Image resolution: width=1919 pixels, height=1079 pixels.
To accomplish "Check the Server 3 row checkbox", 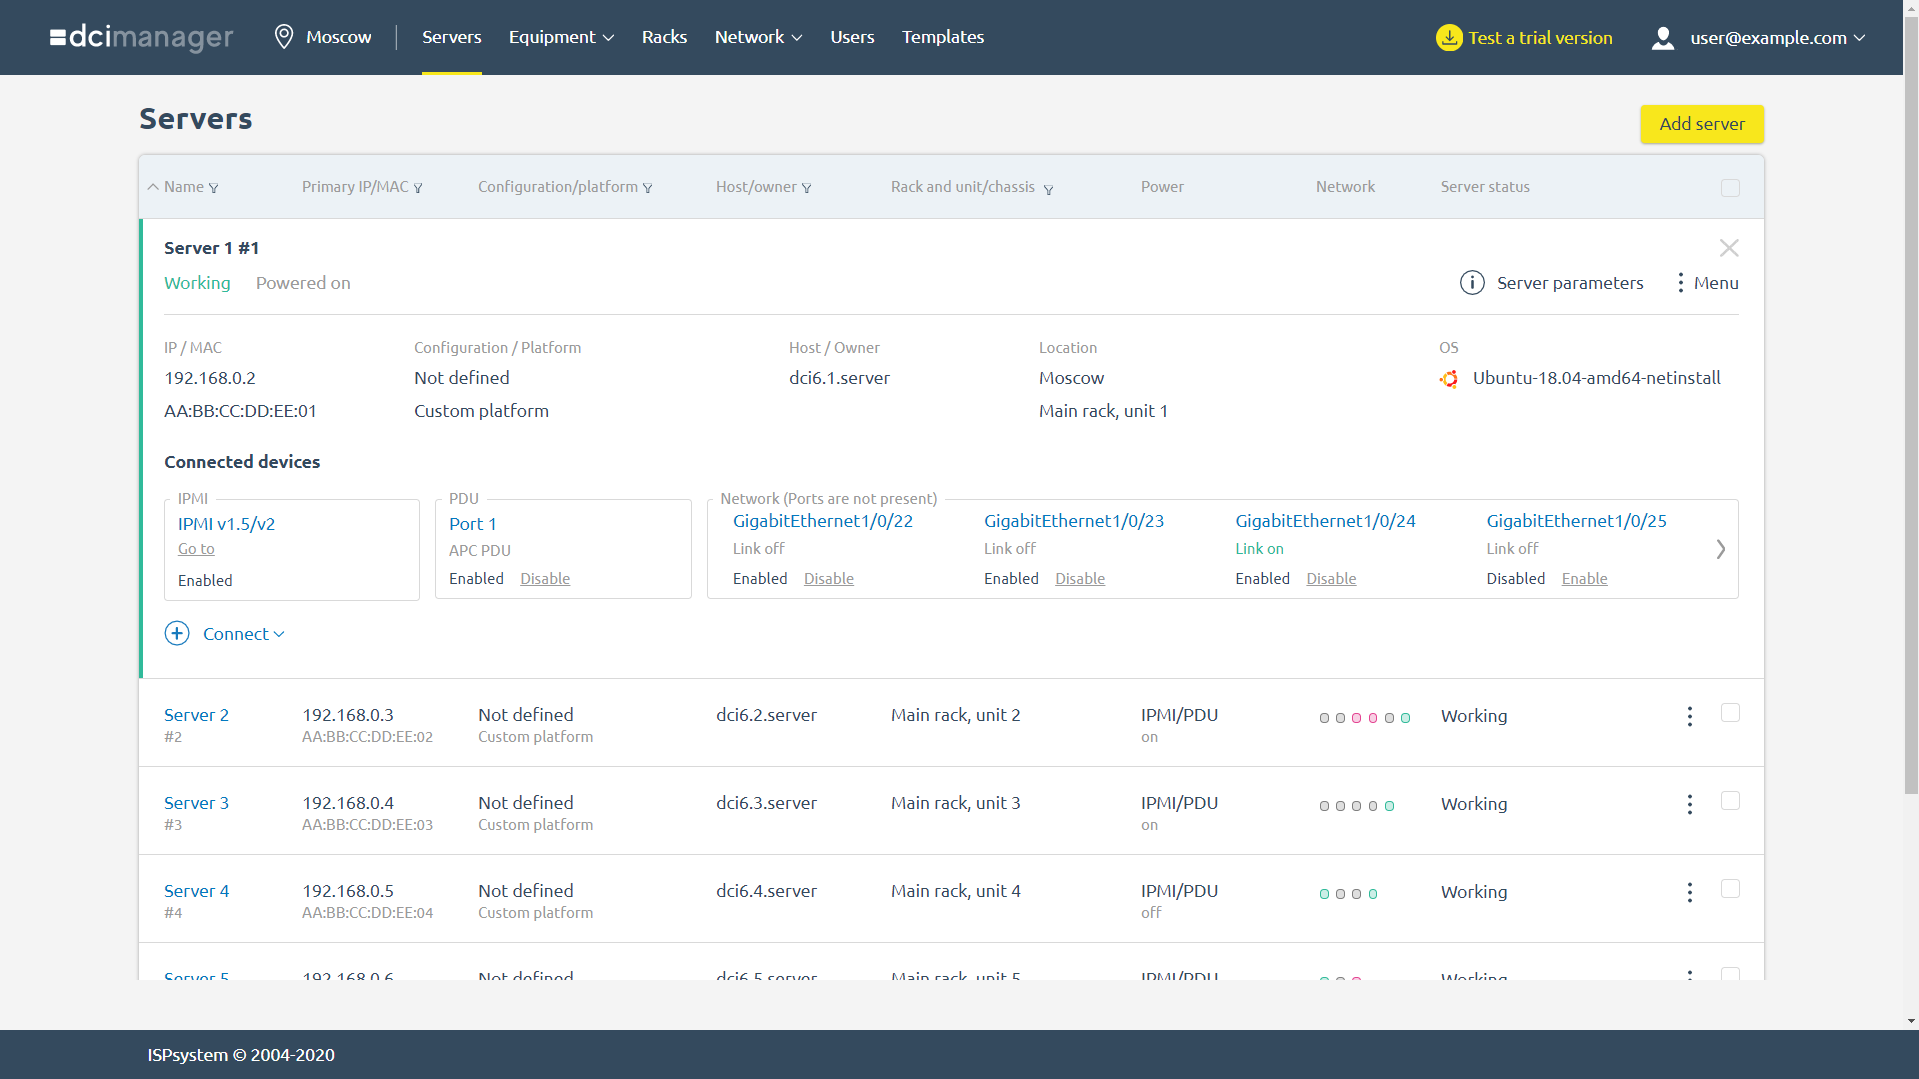I will click(1731, 800).
